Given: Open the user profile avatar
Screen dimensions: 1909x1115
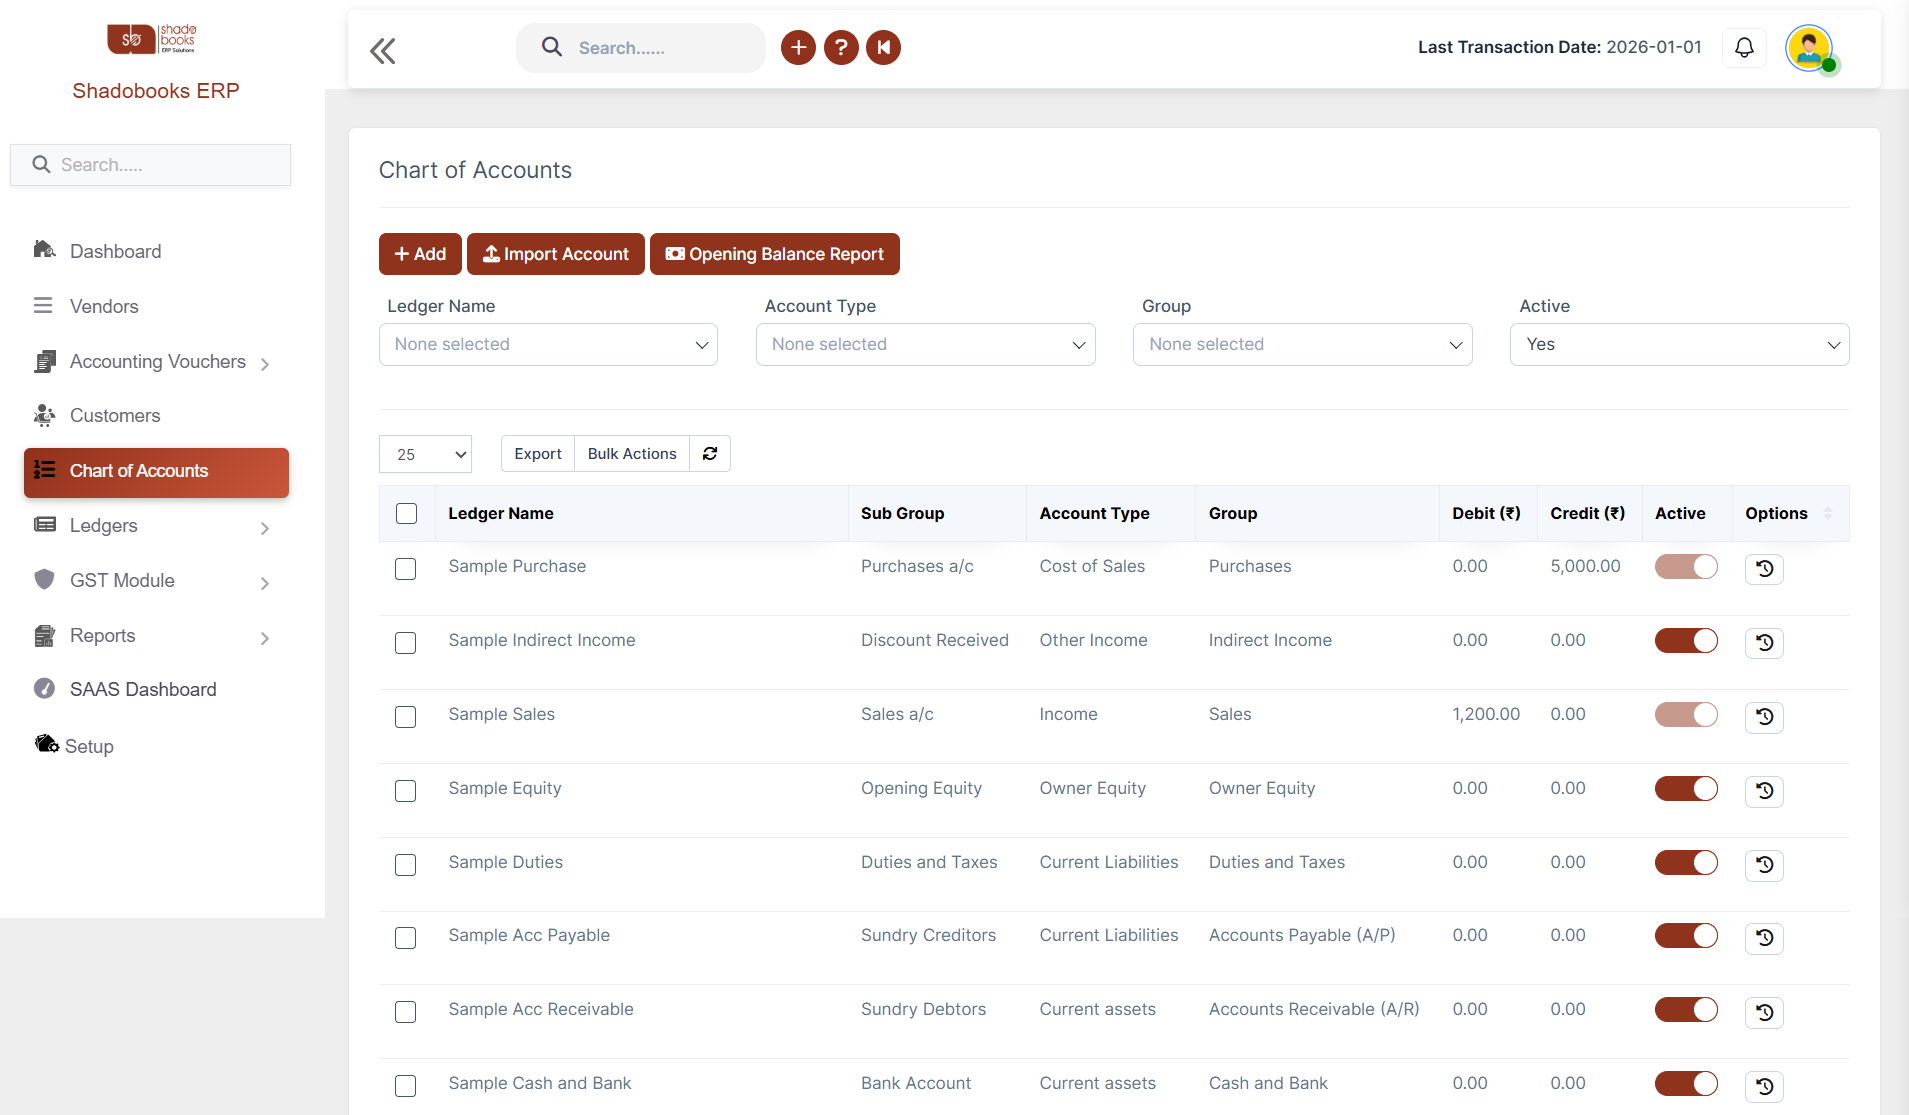Looking at the screenshot, I should pos(1809,48).
